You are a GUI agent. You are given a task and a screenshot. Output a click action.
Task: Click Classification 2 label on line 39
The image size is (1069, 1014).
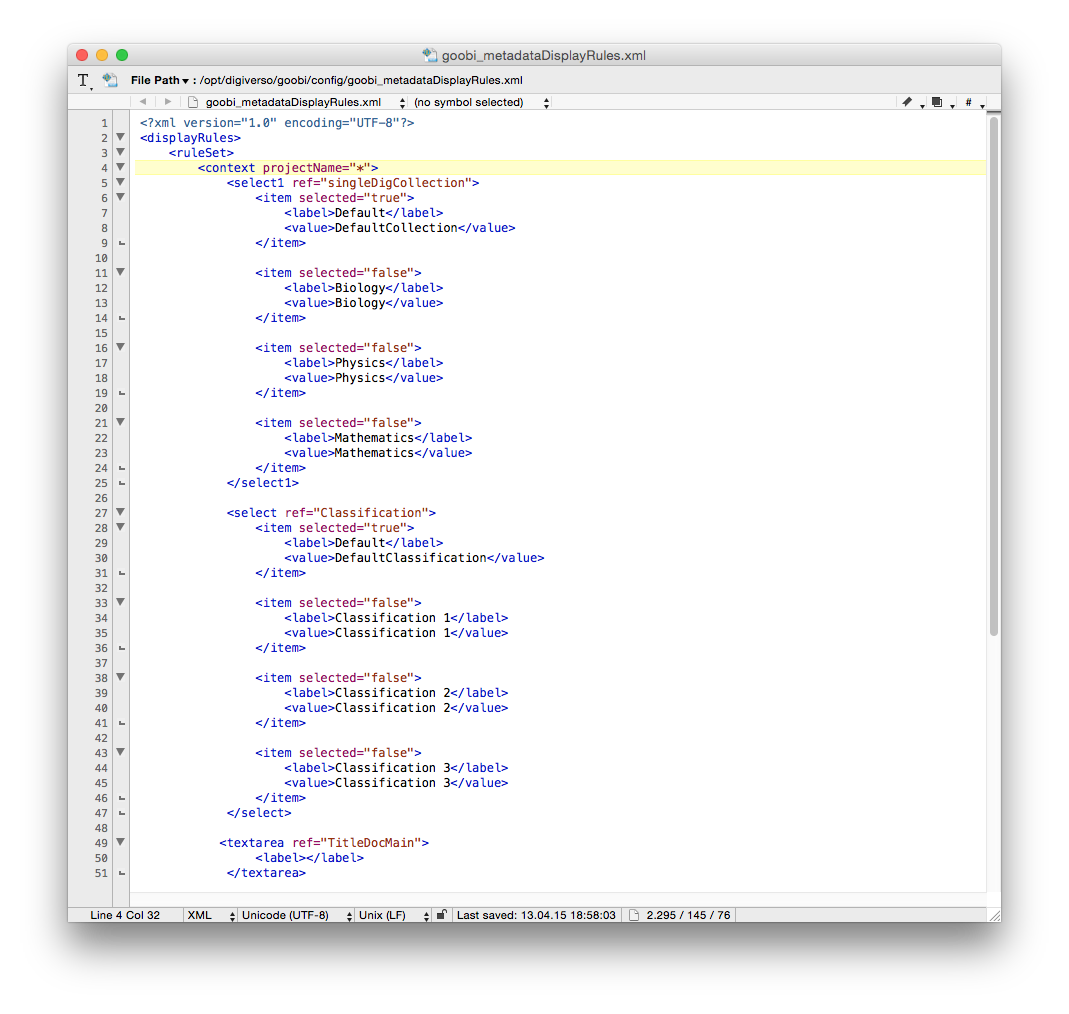(393, 693)
